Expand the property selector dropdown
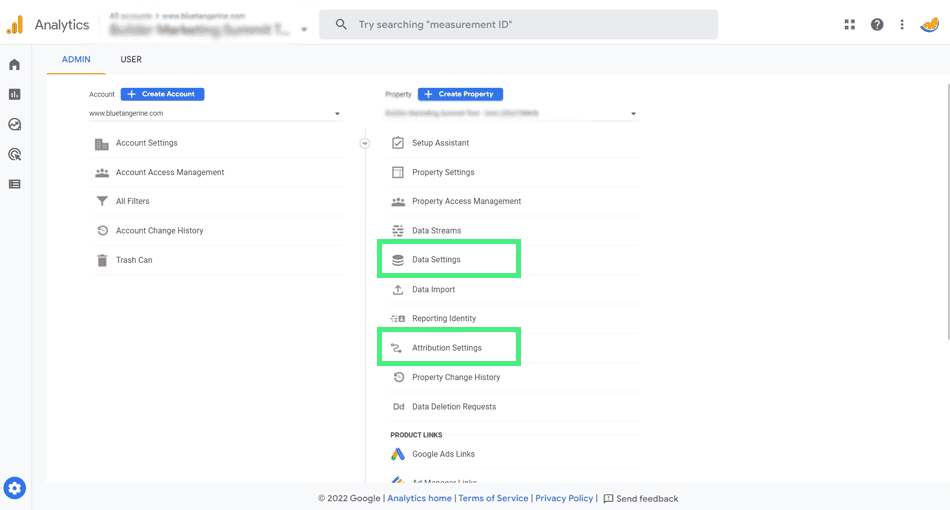Screen dimensions: 950x510 [510, 114]
